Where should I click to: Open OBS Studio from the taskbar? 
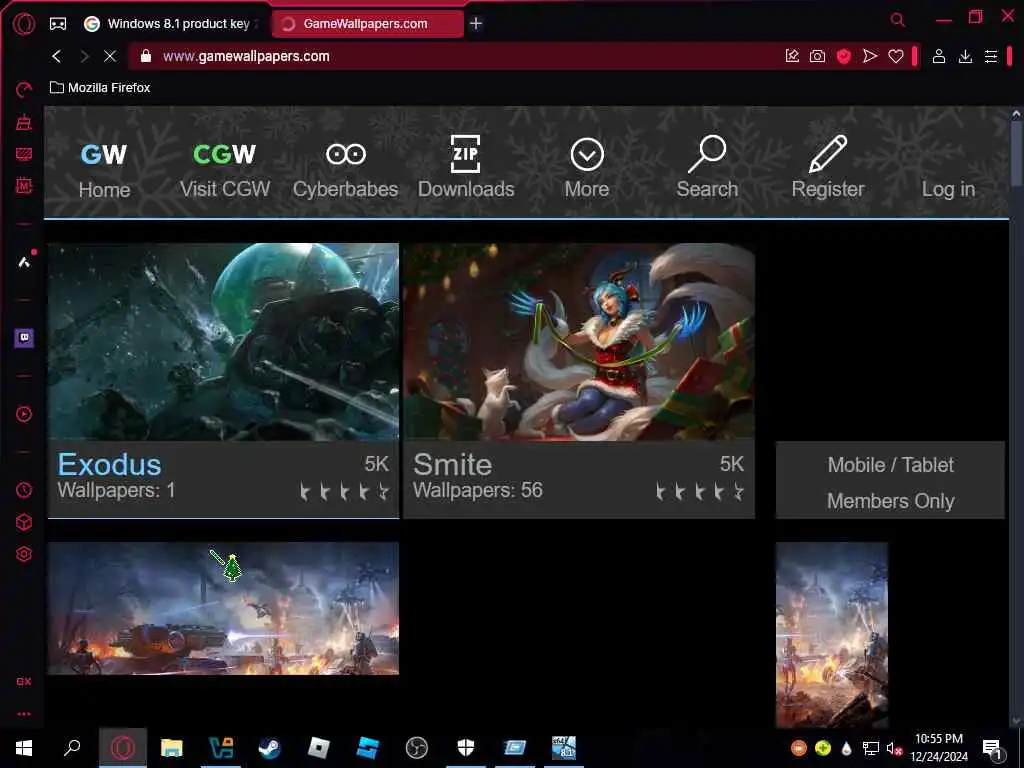[417, 748]
